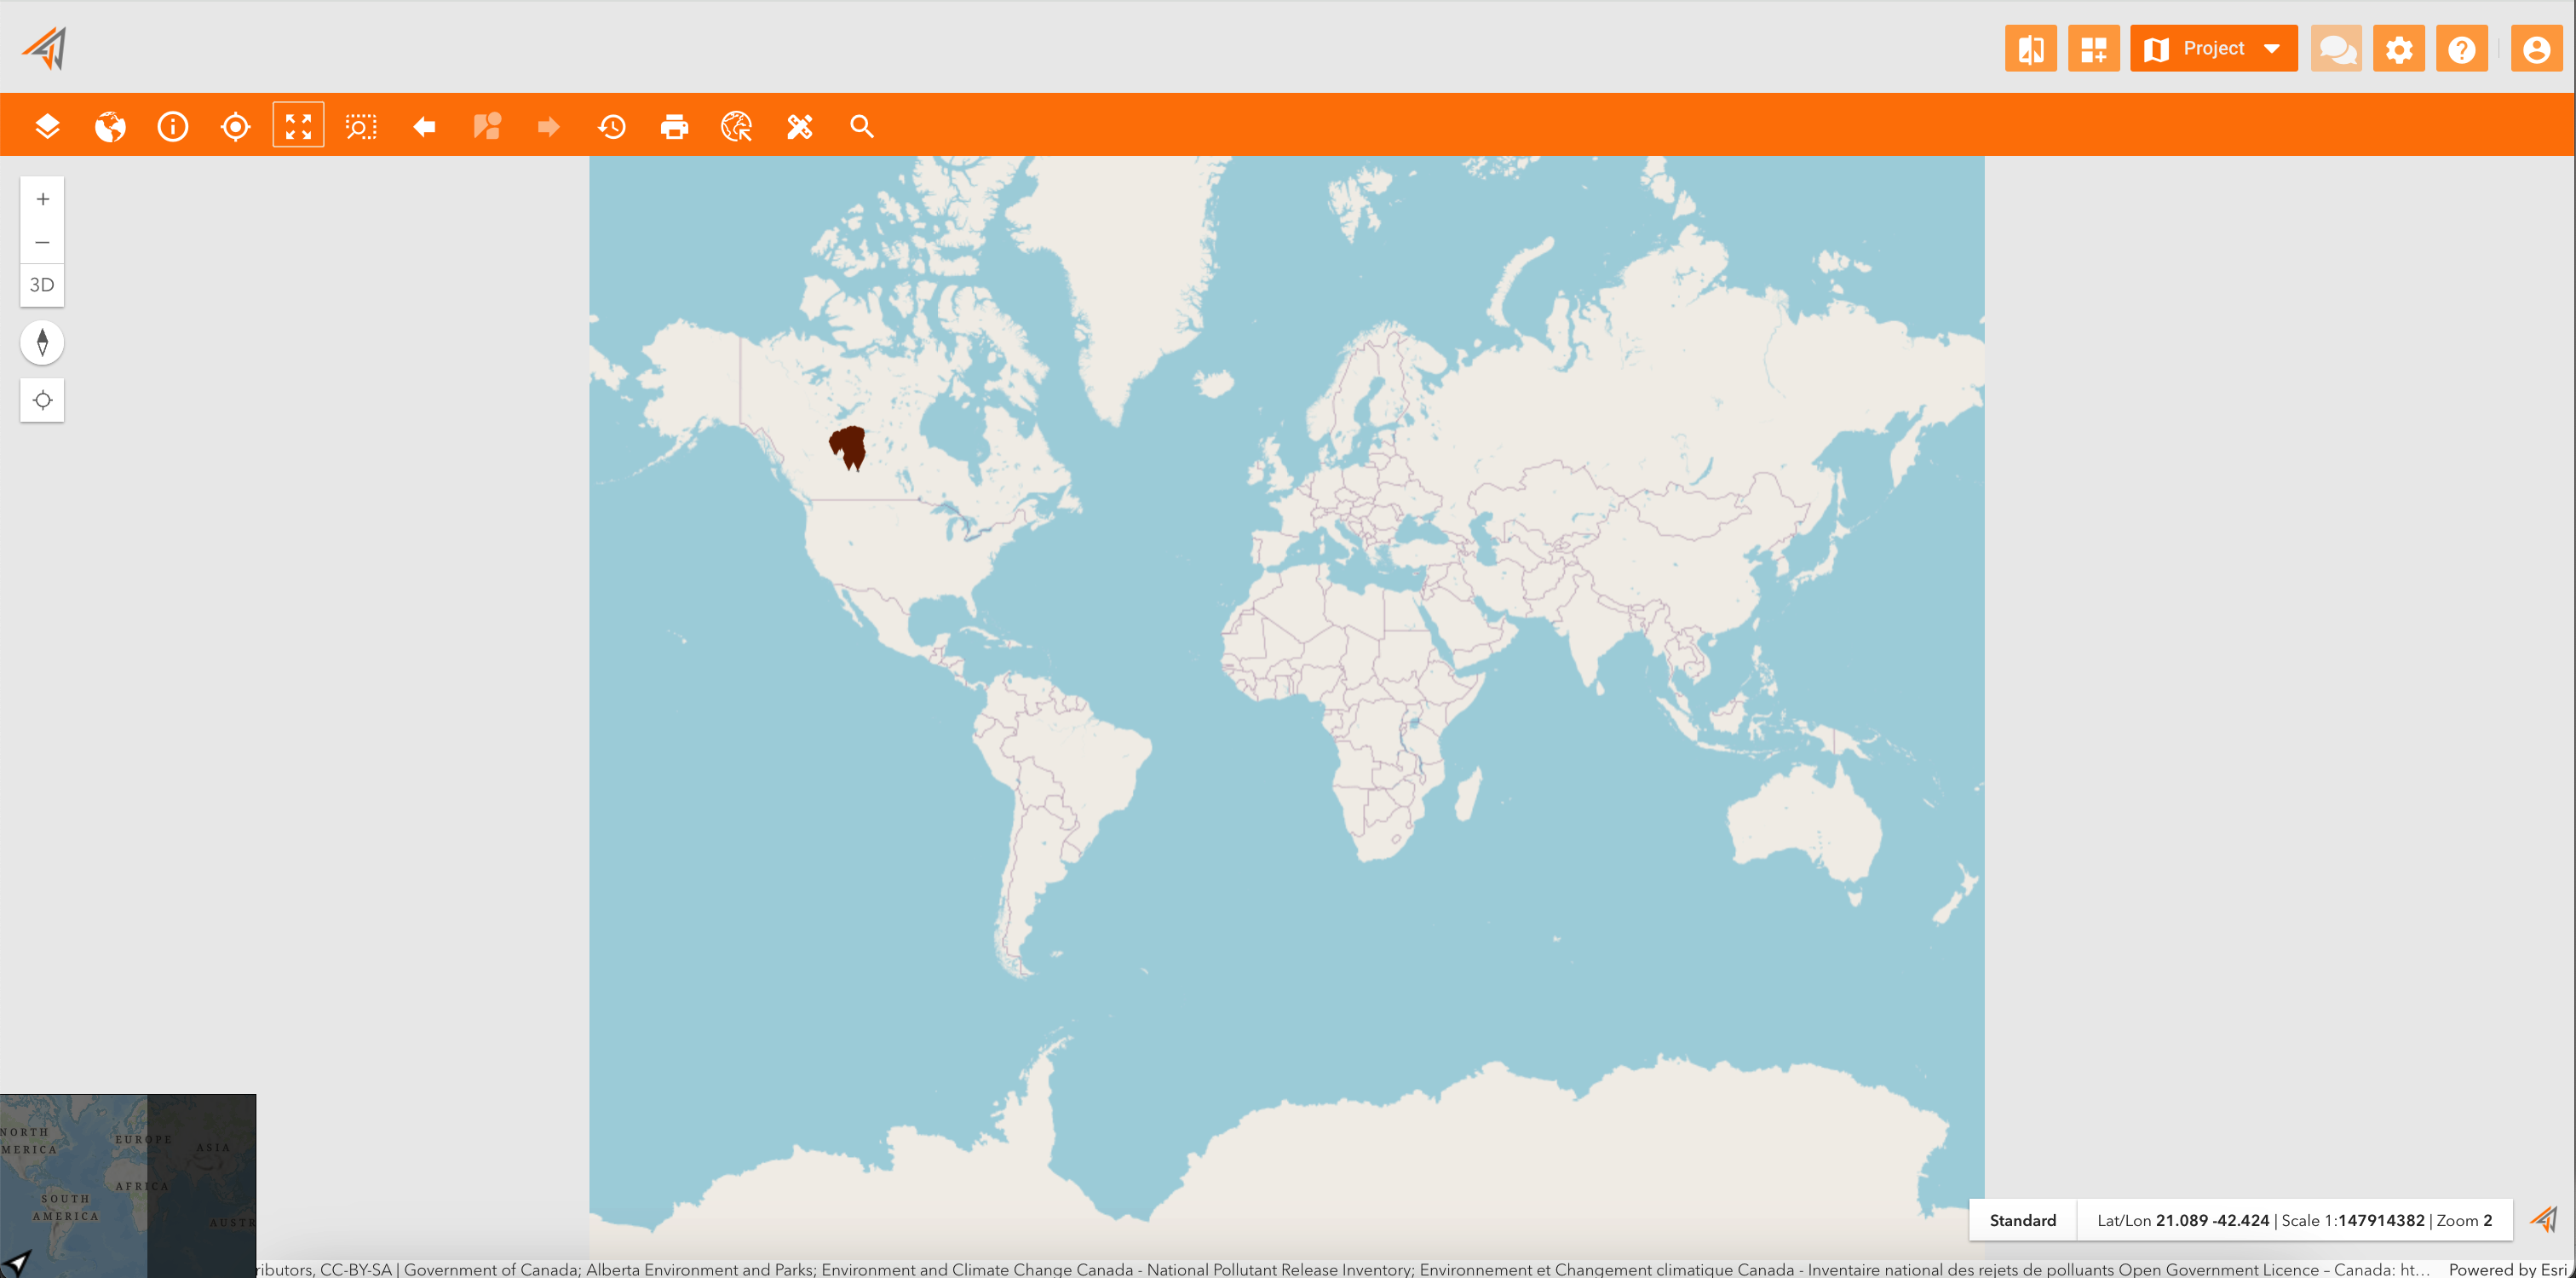
Task: Open the layers panel from the toolbar
Action: click(47, 127)
